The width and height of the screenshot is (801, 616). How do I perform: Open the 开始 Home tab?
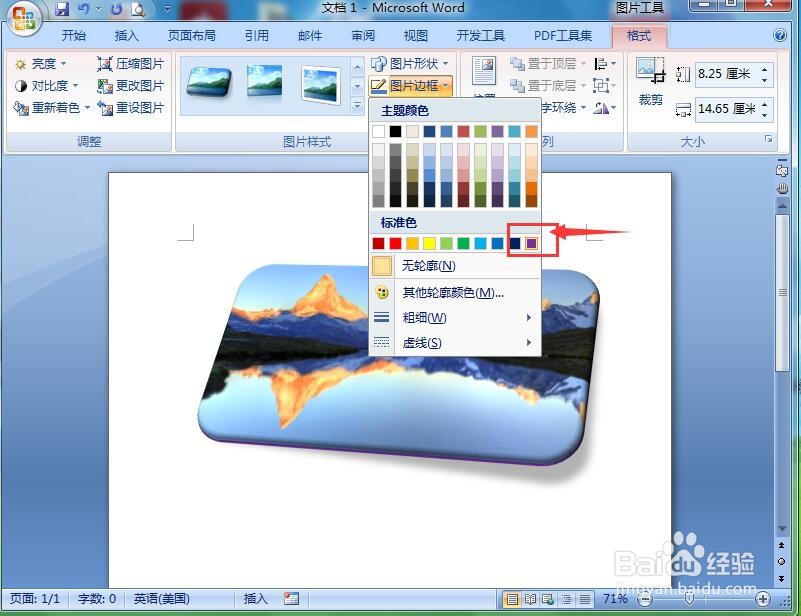pos(74,36)
